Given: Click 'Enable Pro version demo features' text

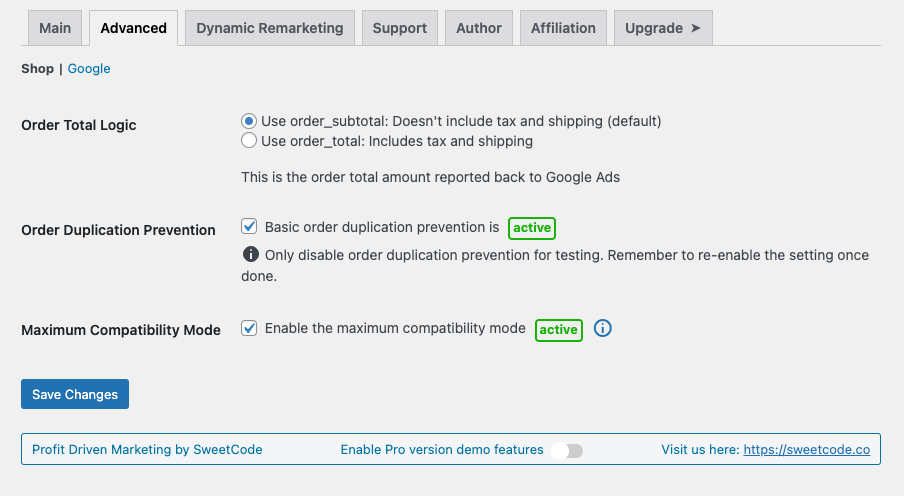Looking at the screenshot, I should [442, 449].
